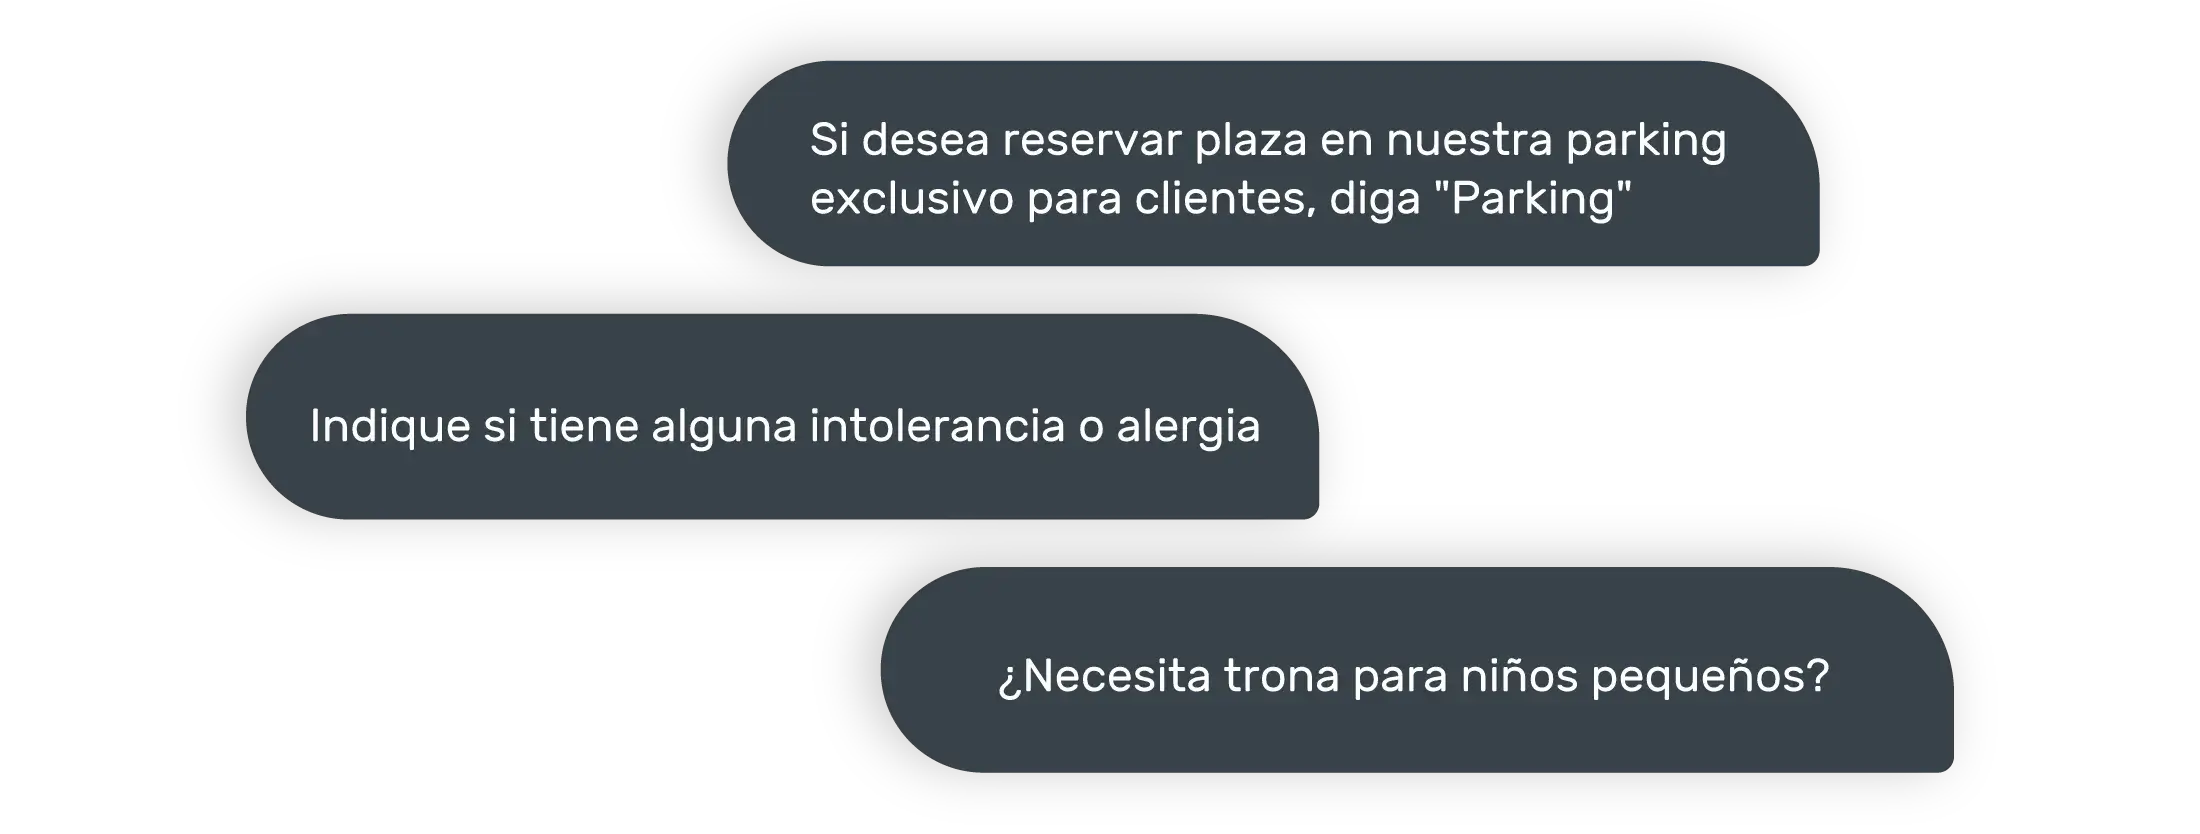Select the word "exclusivo"
Viewport: 2200px width, 834px height.
click(912, 198)
